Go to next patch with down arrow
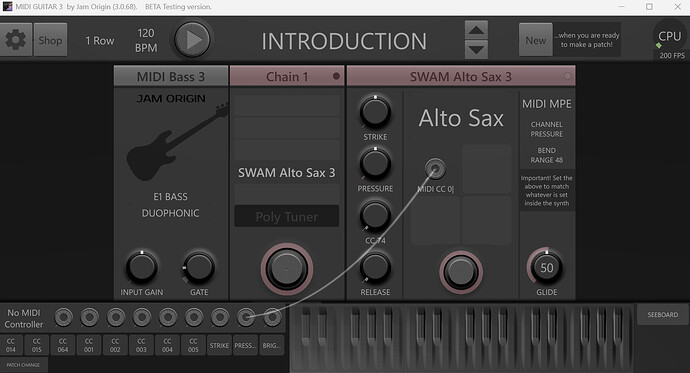 [476, 49]
